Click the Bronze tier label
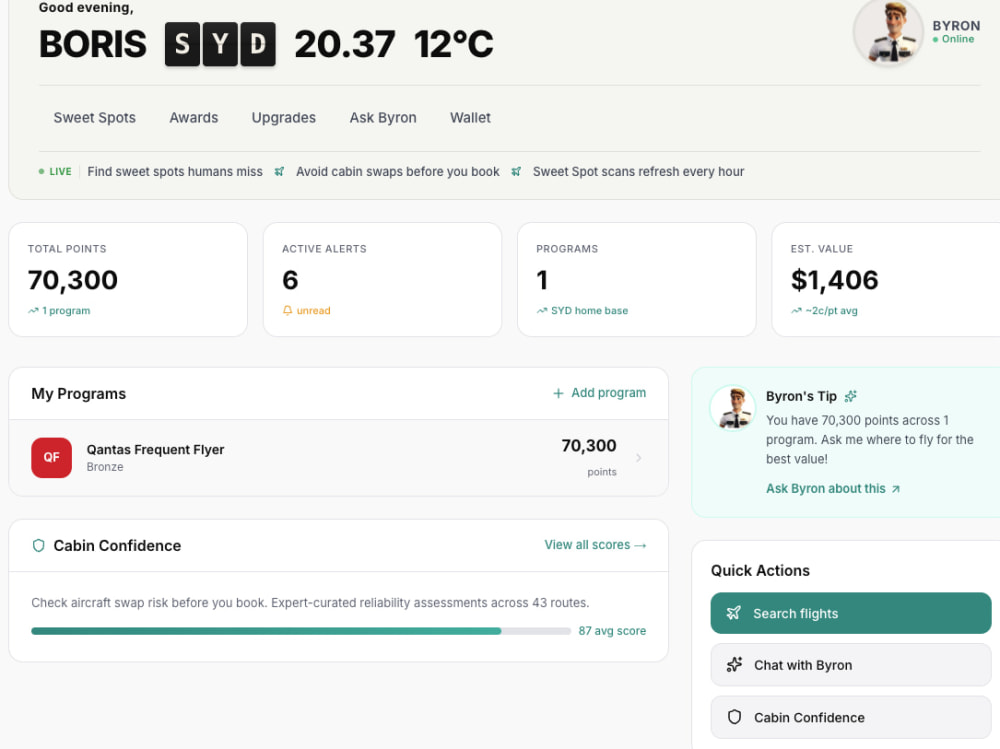Viewport: 1000px width, 749px height. click(x=105, y=467)
